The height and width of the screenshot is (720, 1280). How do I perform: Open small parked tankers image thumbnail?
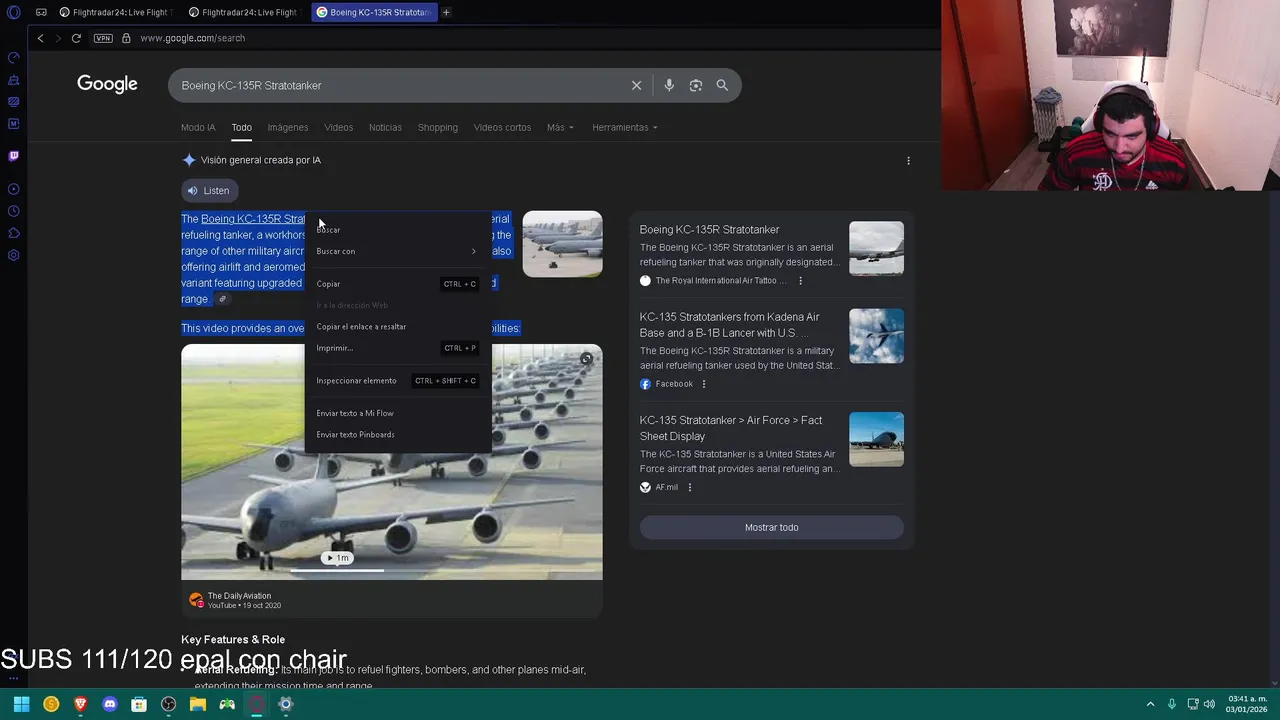click(562, 244)
